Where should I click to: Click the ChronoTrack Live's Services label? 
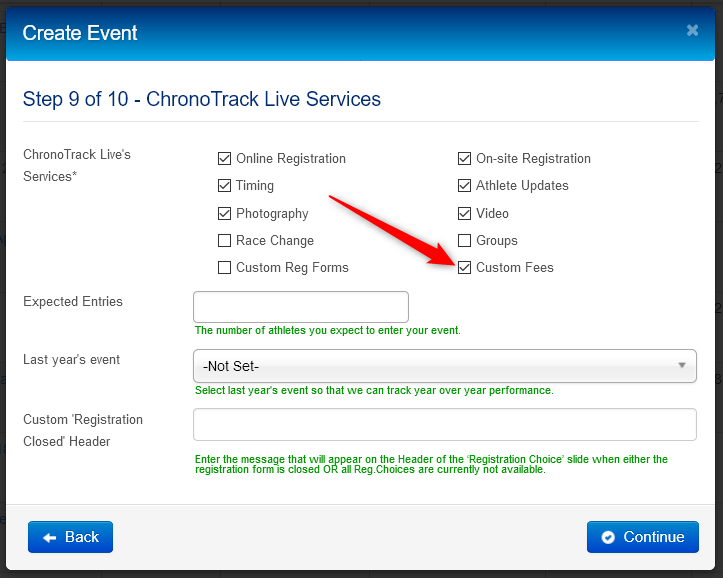coord(77,165)
